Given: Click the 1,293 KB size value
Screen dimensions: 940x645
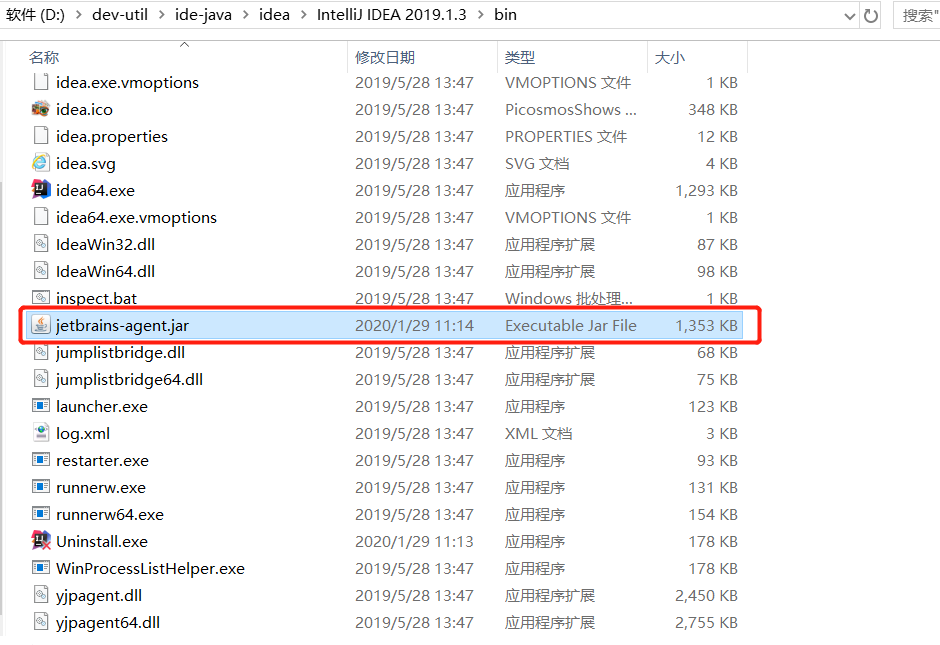Looking at the screenshot, I should (x=706, y=191).
